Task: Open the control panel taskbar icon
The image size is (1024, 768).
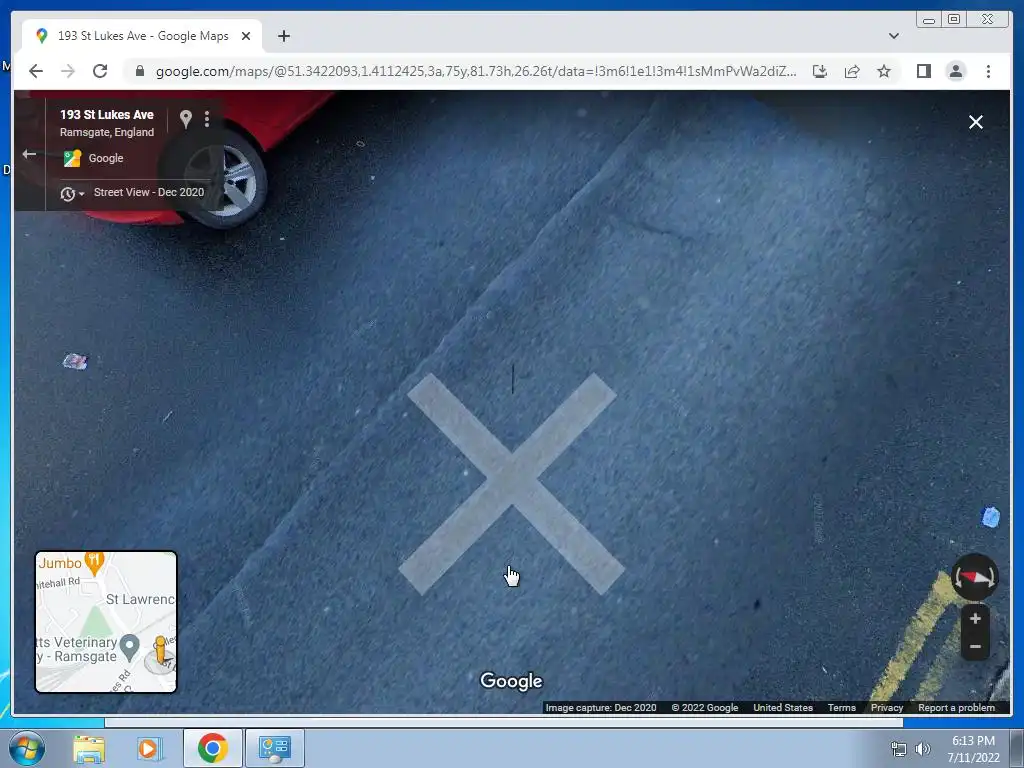Action: point(274,748)
